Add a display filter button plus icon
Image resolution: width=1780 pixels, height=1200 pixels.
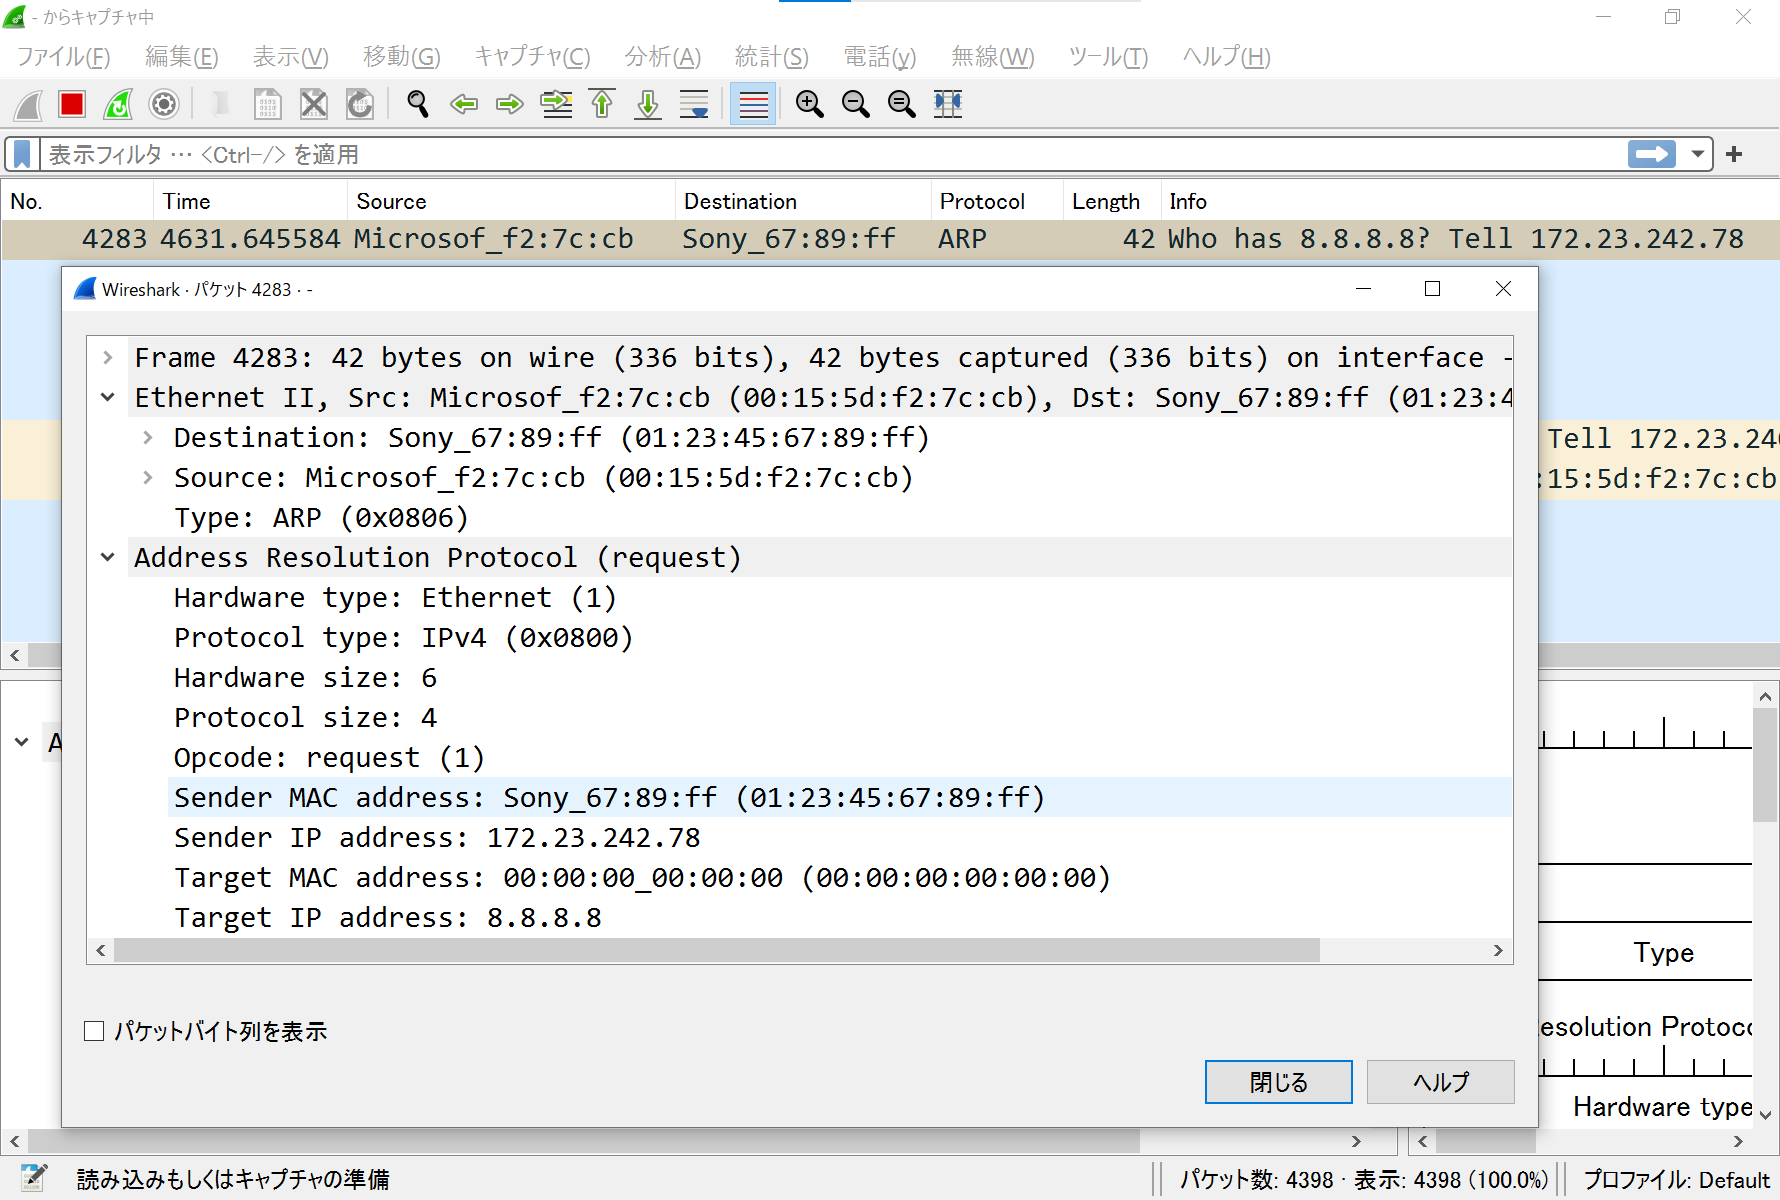[1734, 154]
